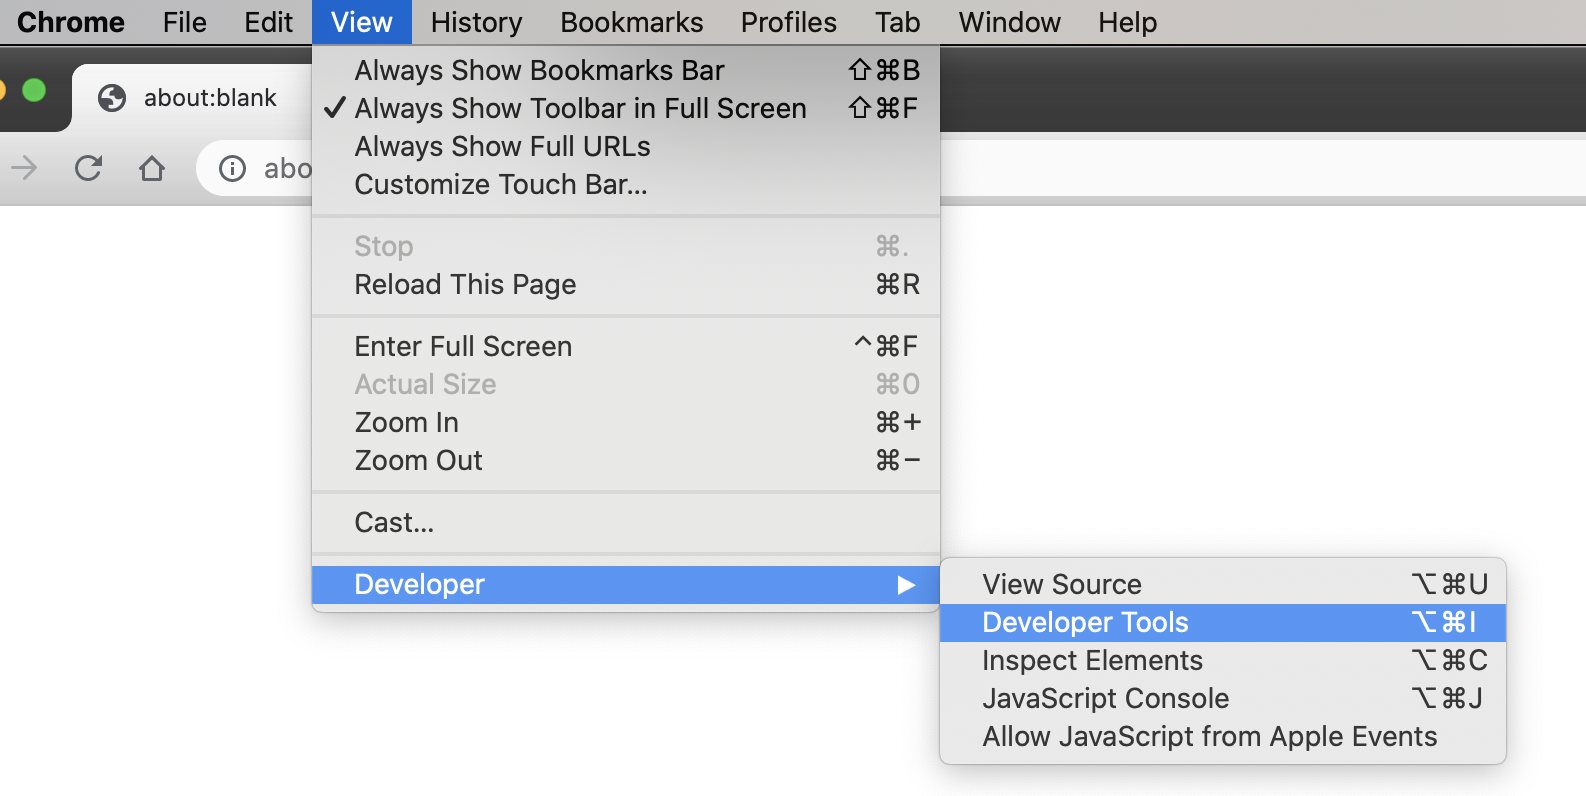Choose Cast… from View menu
This screenshot has width=1586, height=796.
coord(626,522)
